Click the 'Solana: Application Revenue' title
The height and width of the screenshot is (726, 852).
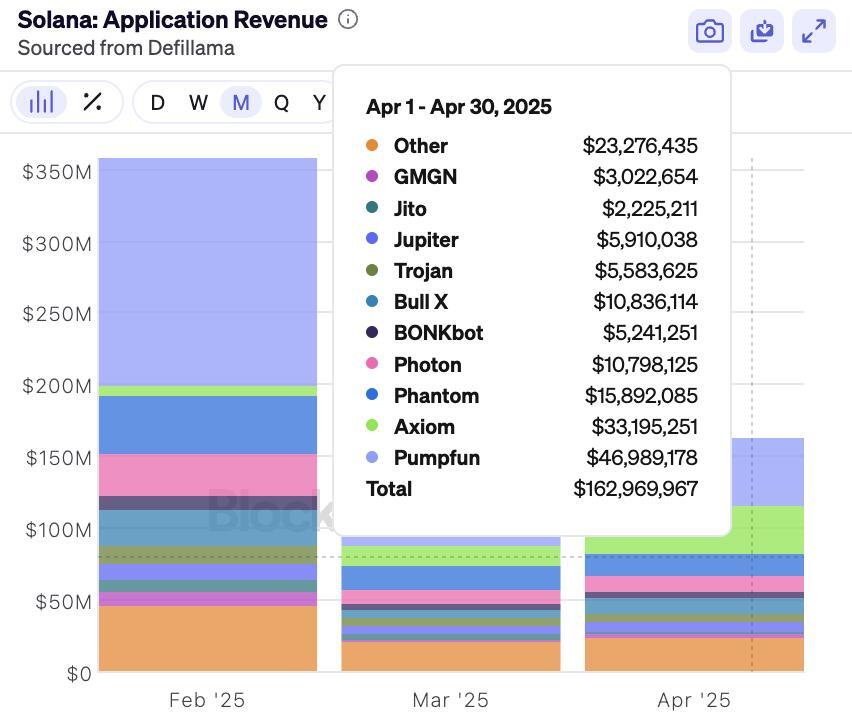[173, 20]
